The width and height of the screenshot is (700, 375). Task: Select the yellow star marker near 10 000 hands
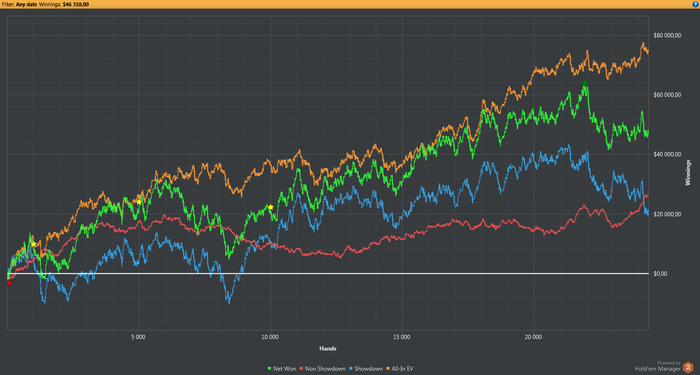click(x=271, y=207)
